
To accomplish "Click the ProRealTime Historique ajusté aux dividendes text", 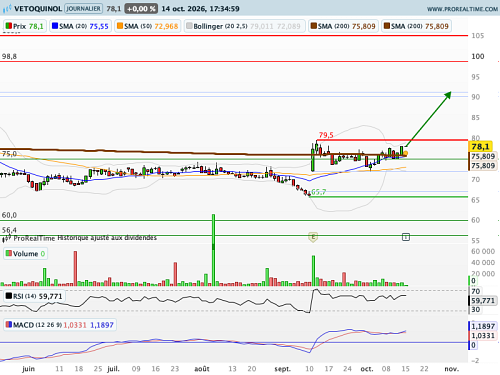I will pyautogui.click(x=85, y=238).
